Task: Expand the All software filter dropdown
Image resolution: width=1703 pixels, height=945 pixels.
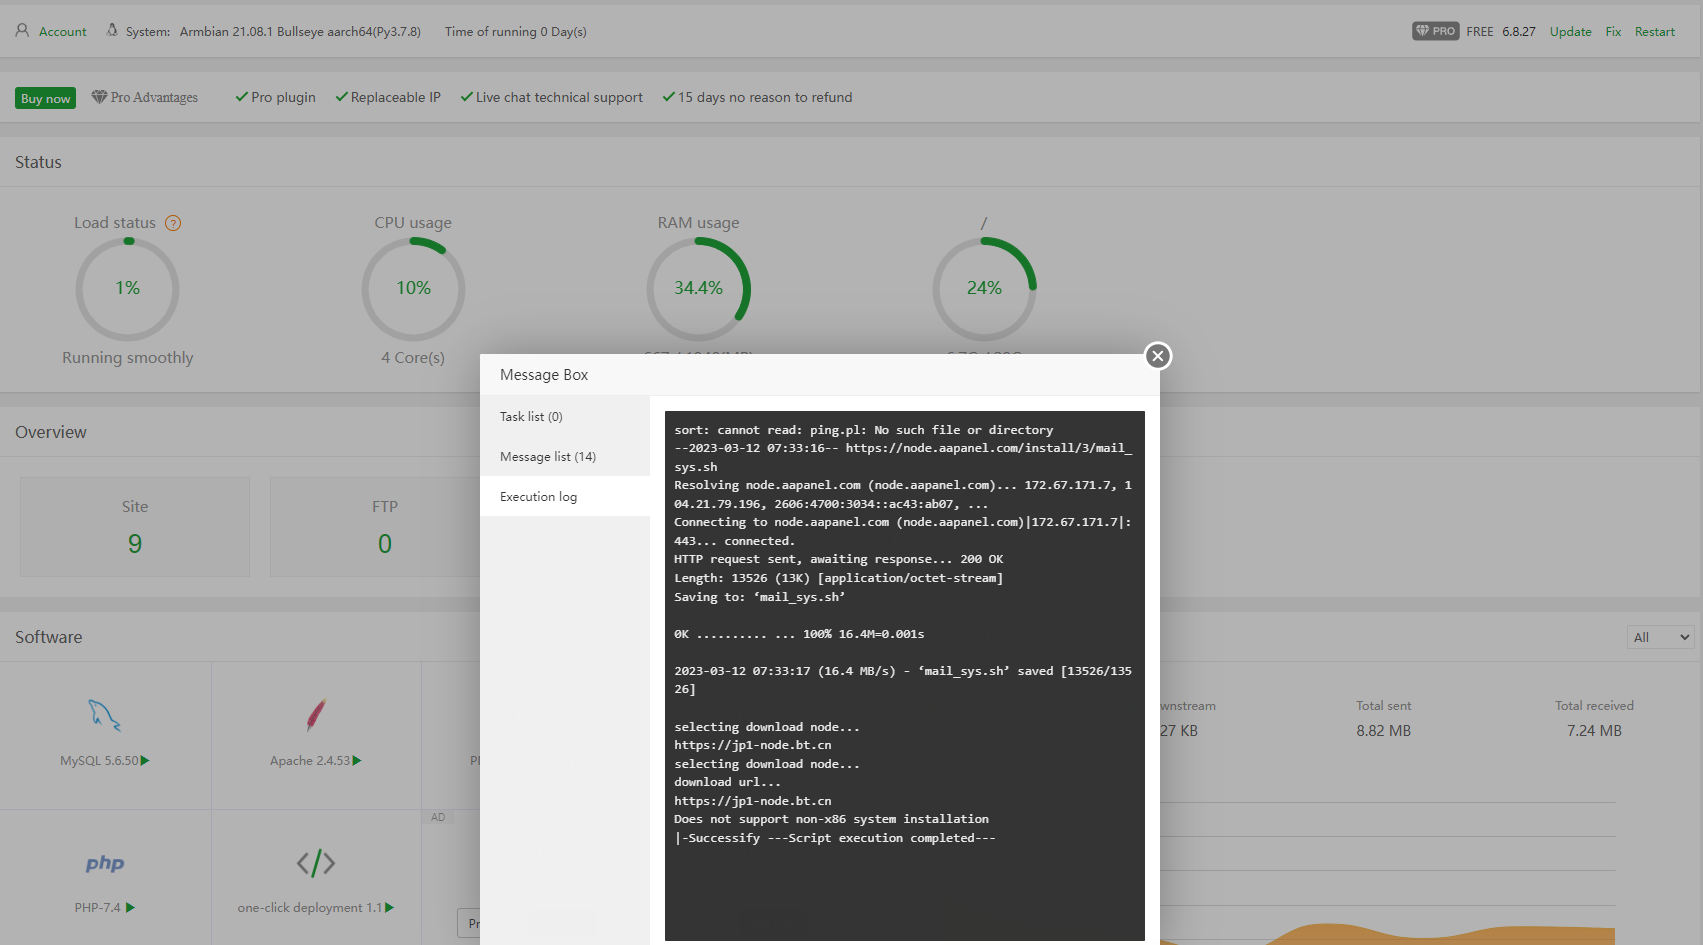Action: (1660, 637)
